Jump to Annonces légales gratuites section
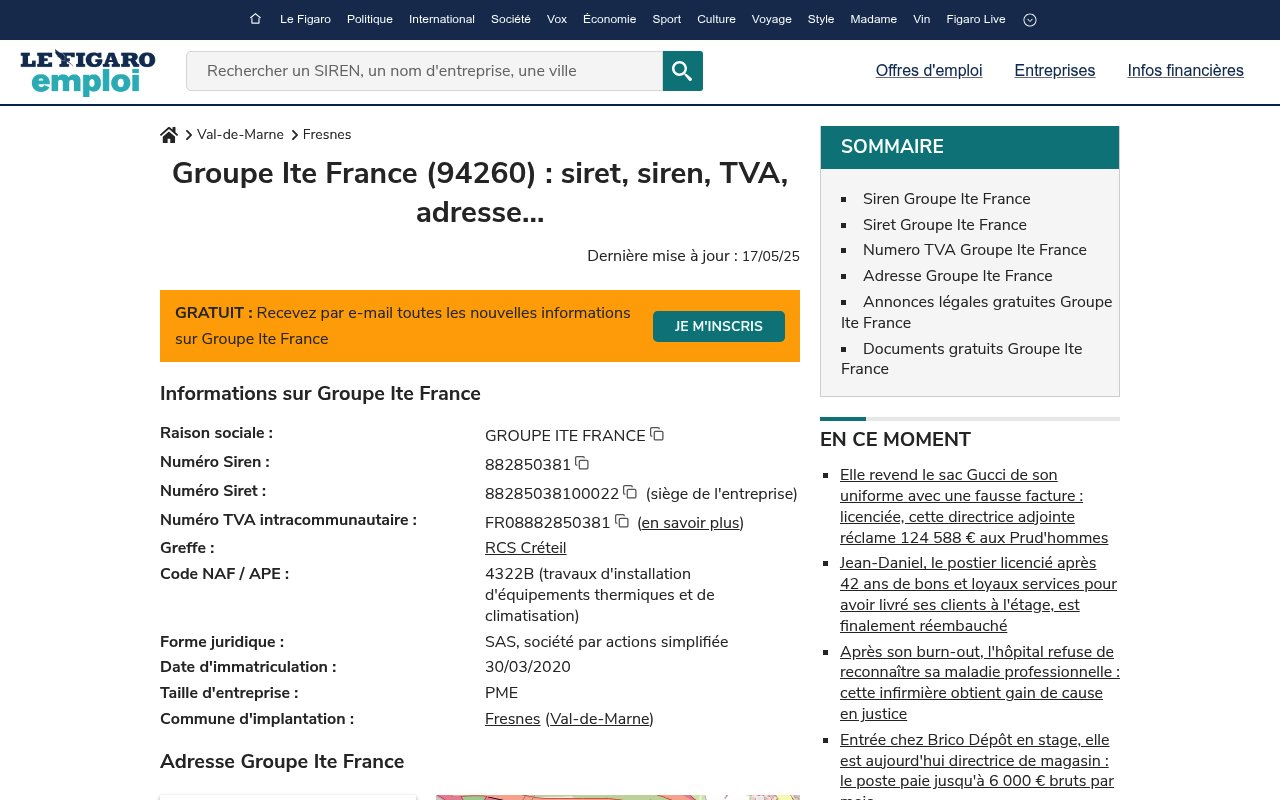Screen dimensions: 1280x800 click(977, 312)
